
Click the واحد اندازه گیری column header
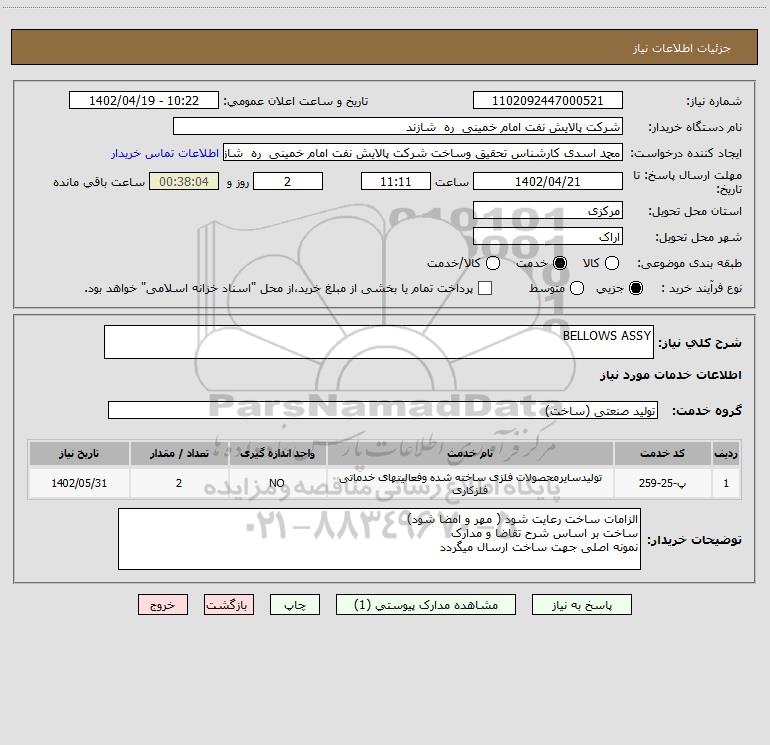pos(277,453)
